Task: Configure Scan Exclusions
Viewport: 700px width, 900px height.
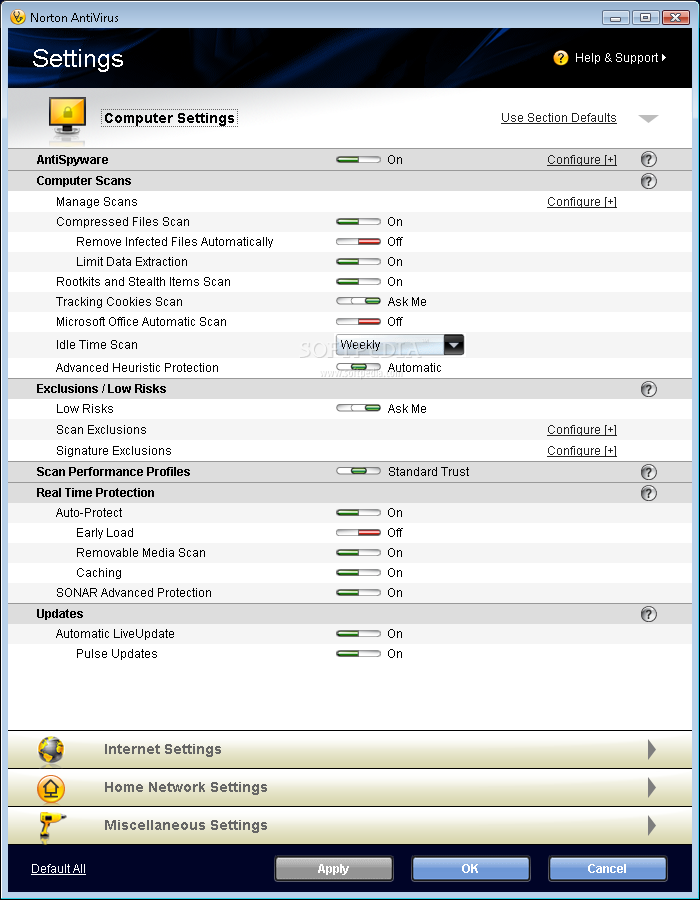Action: click(x=582, y=430)
